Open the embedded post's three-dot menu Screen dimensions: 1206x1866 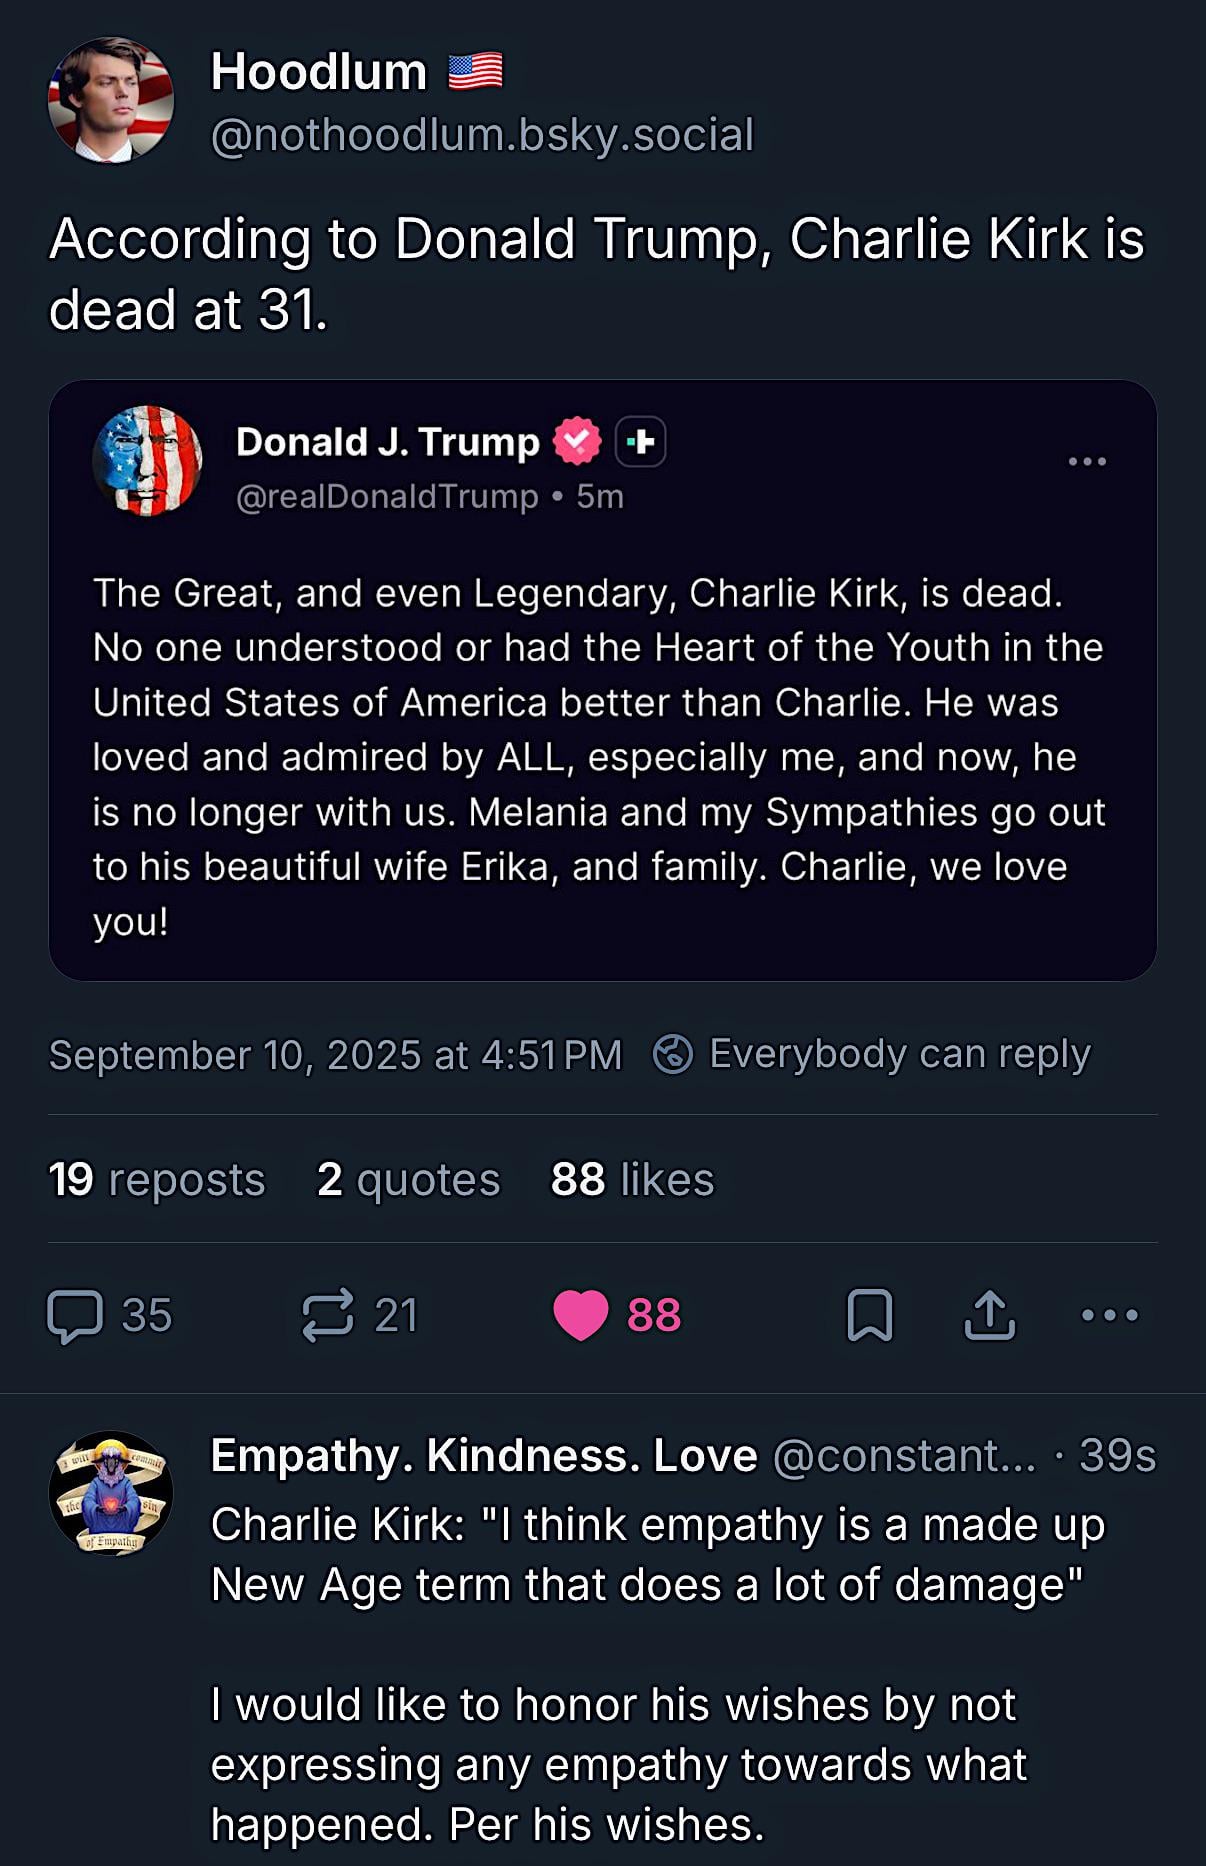(1087, 461)
